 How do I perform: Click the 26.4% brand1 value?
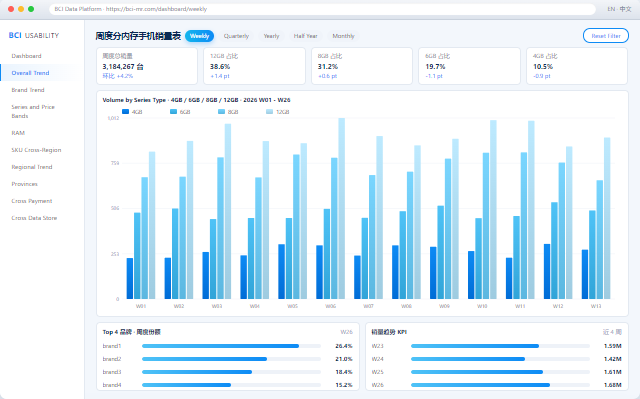(x=344, y=346)
